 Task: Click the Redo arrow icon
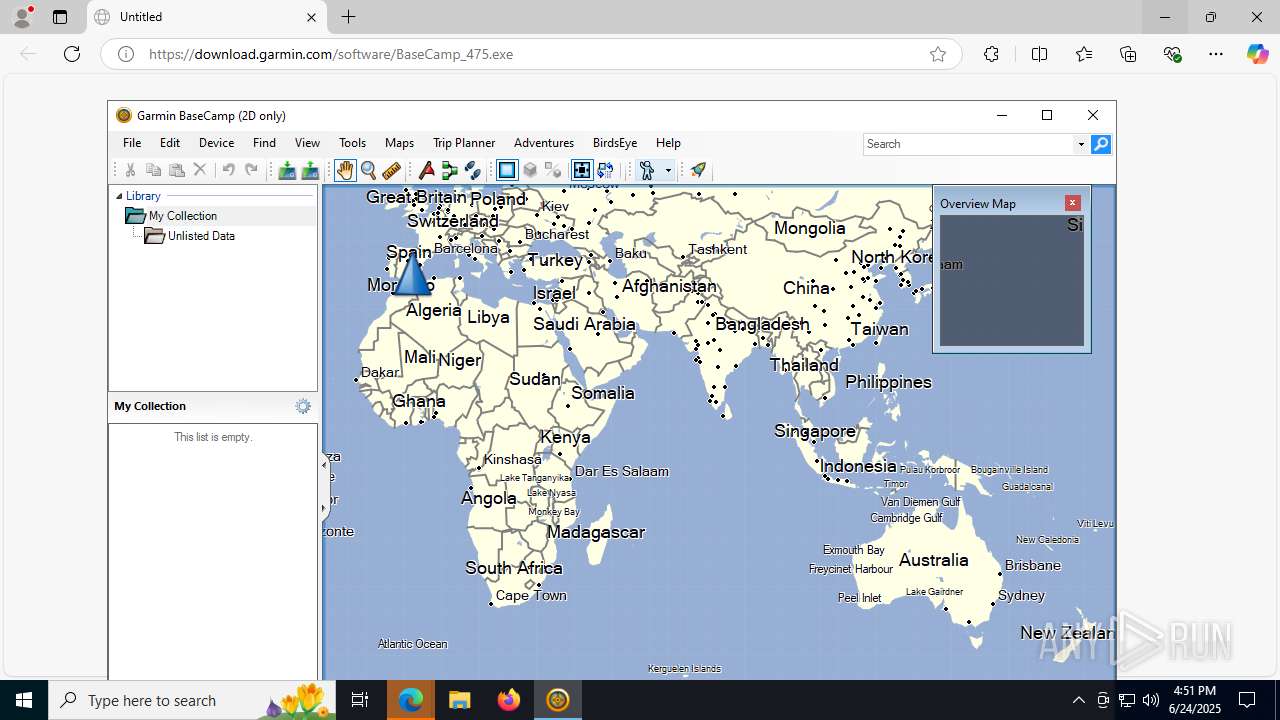pyautogui.click(x=251, y=170)
